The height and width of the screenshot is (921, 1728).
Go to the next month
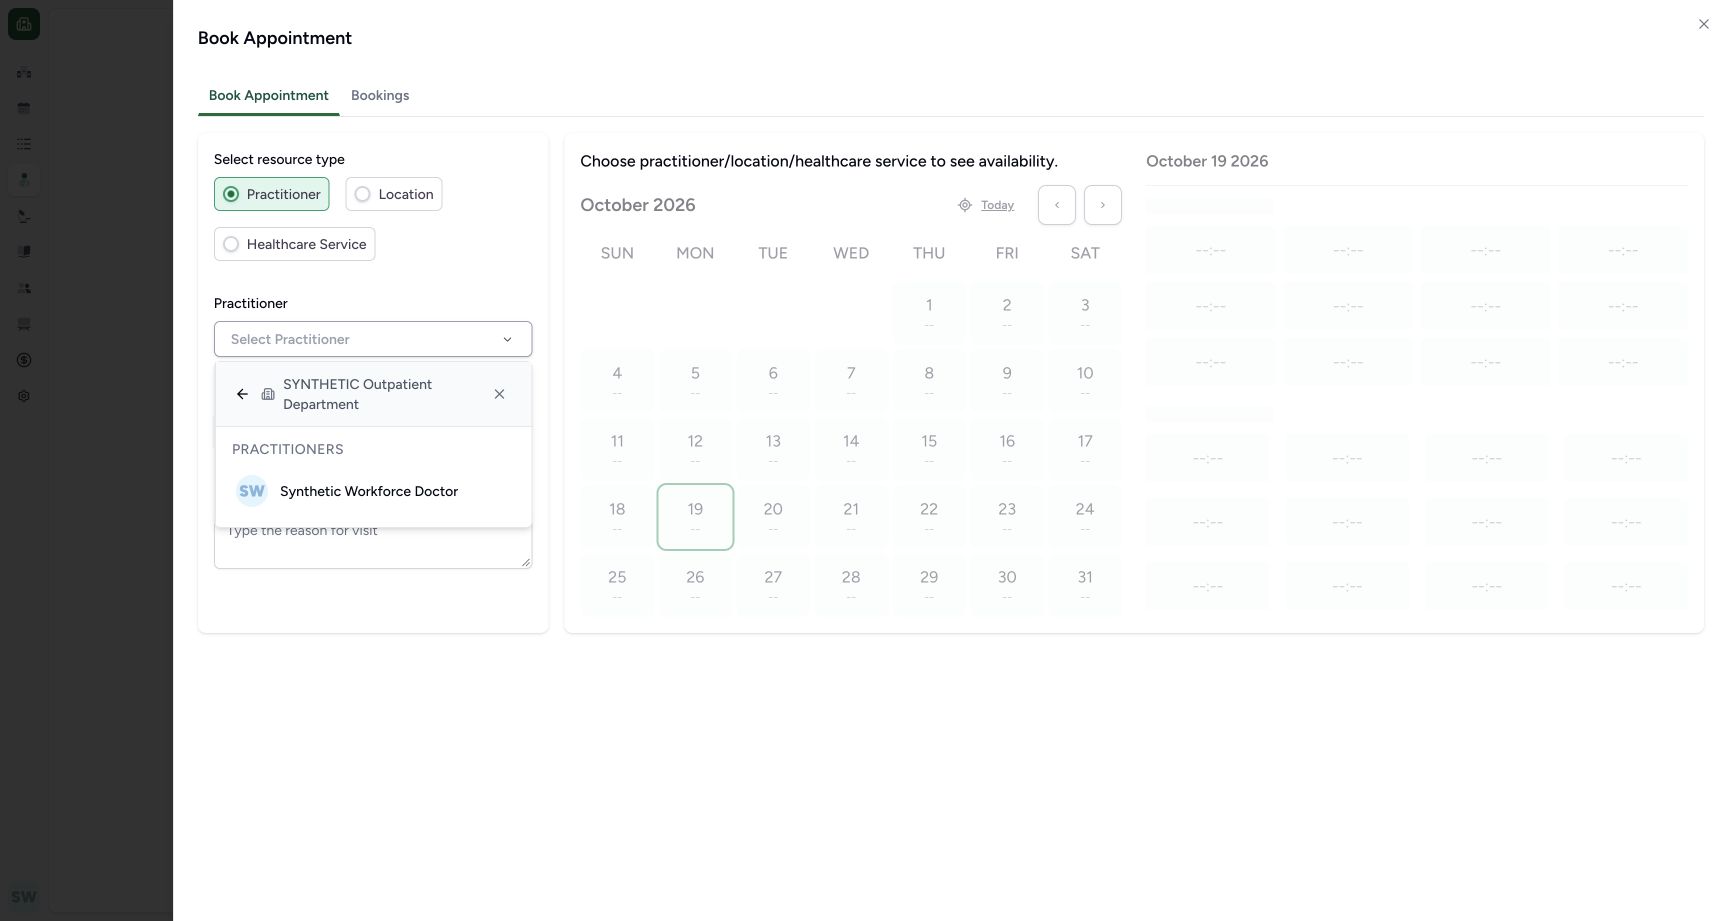[1103, 205]
